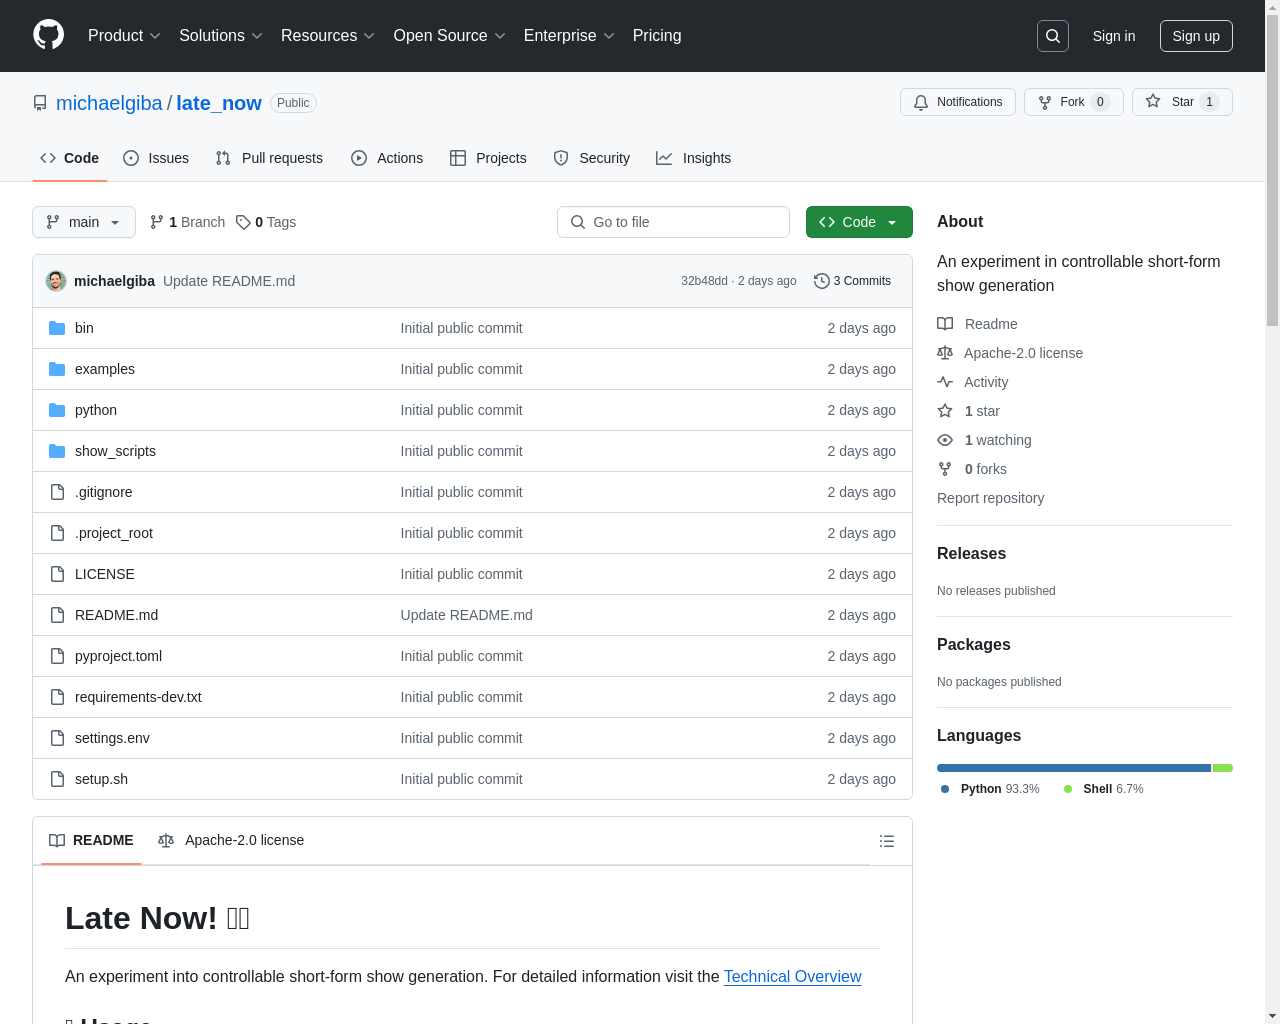1280x1024 pixels.
Task: Open the Pricing page
Action: tap(657, 36)
